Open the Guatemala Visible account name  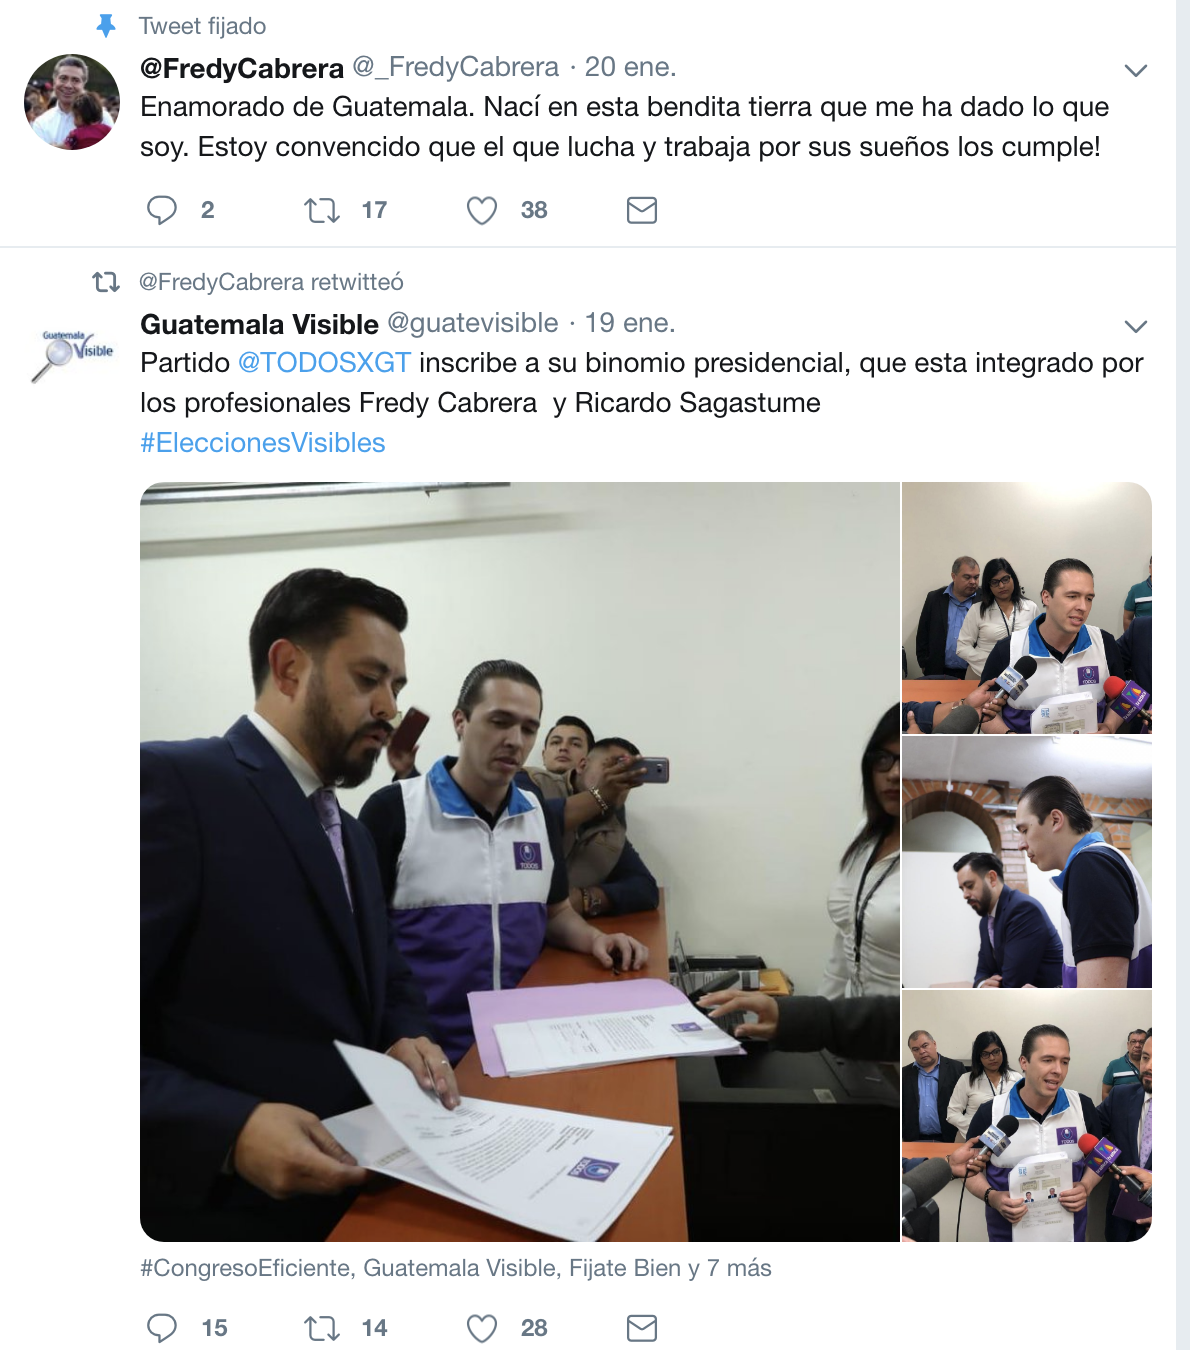tap(259, 324)
